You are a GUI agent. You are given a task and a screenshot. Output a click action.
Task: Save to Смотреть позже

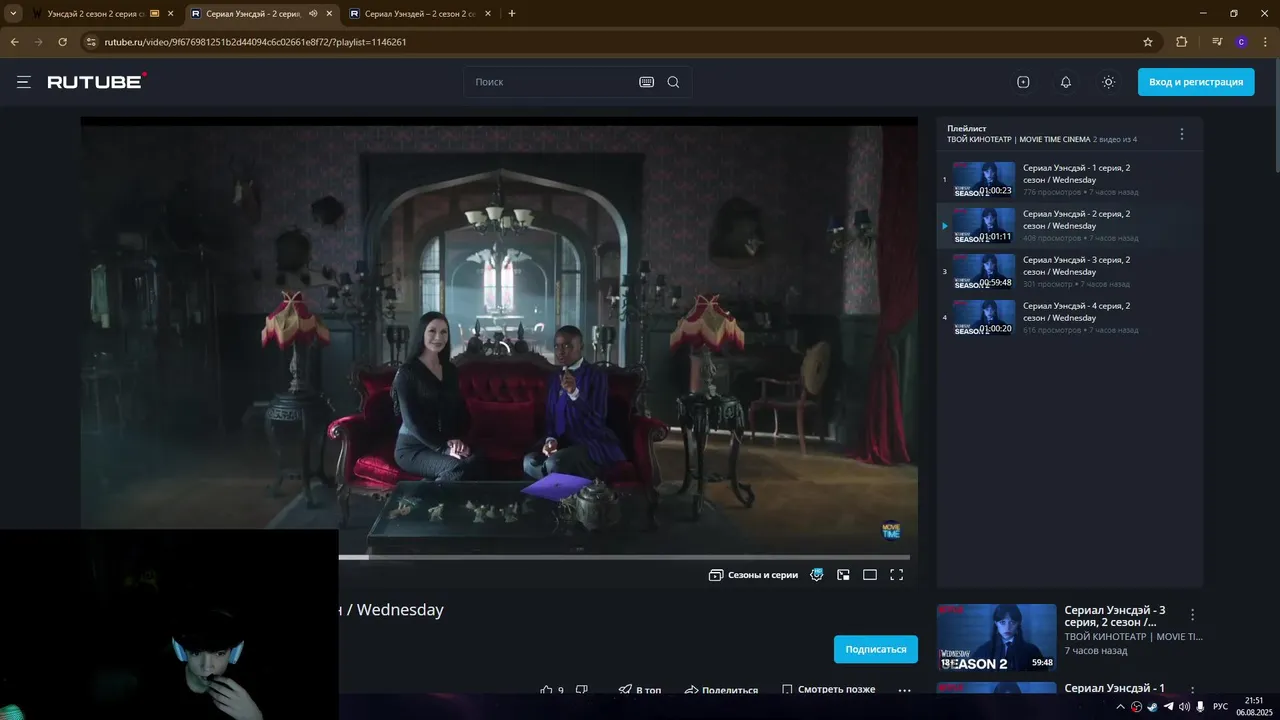point(828,690)
